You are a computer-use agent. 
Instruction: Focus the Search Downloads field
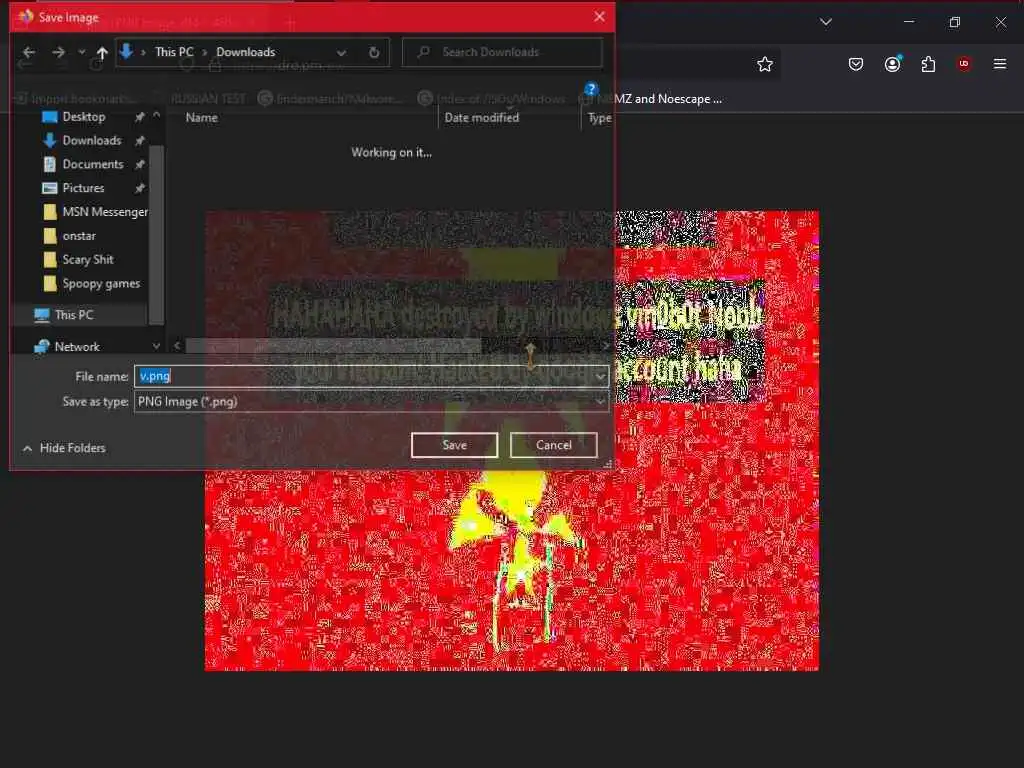(502, 52)
